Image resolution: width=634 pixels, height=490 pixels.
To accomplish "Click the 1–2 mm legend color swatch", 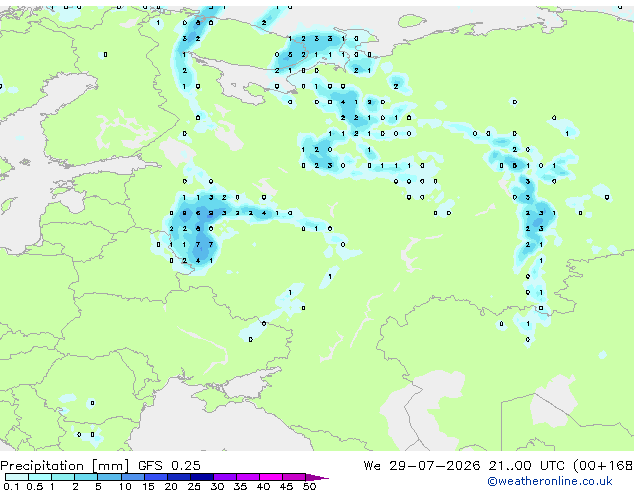I will tap(63, 477).
